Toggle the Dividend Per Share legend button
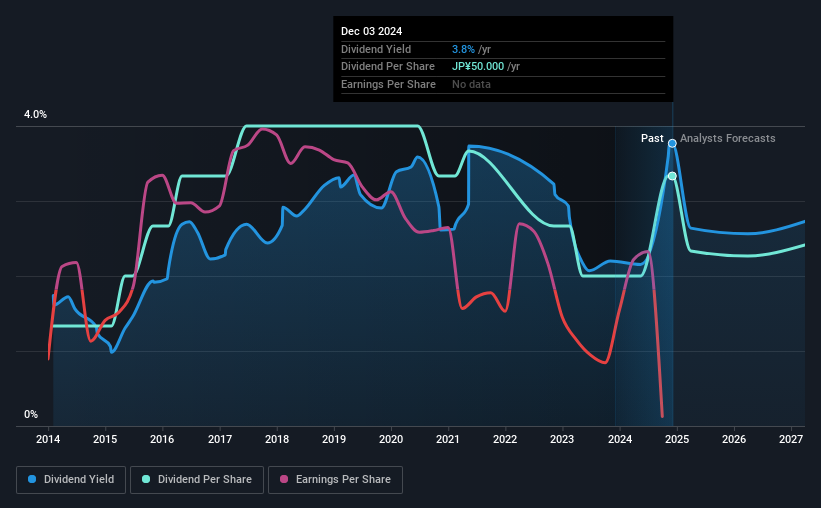This screenshot has width=821, height=508. pos(197,480)
